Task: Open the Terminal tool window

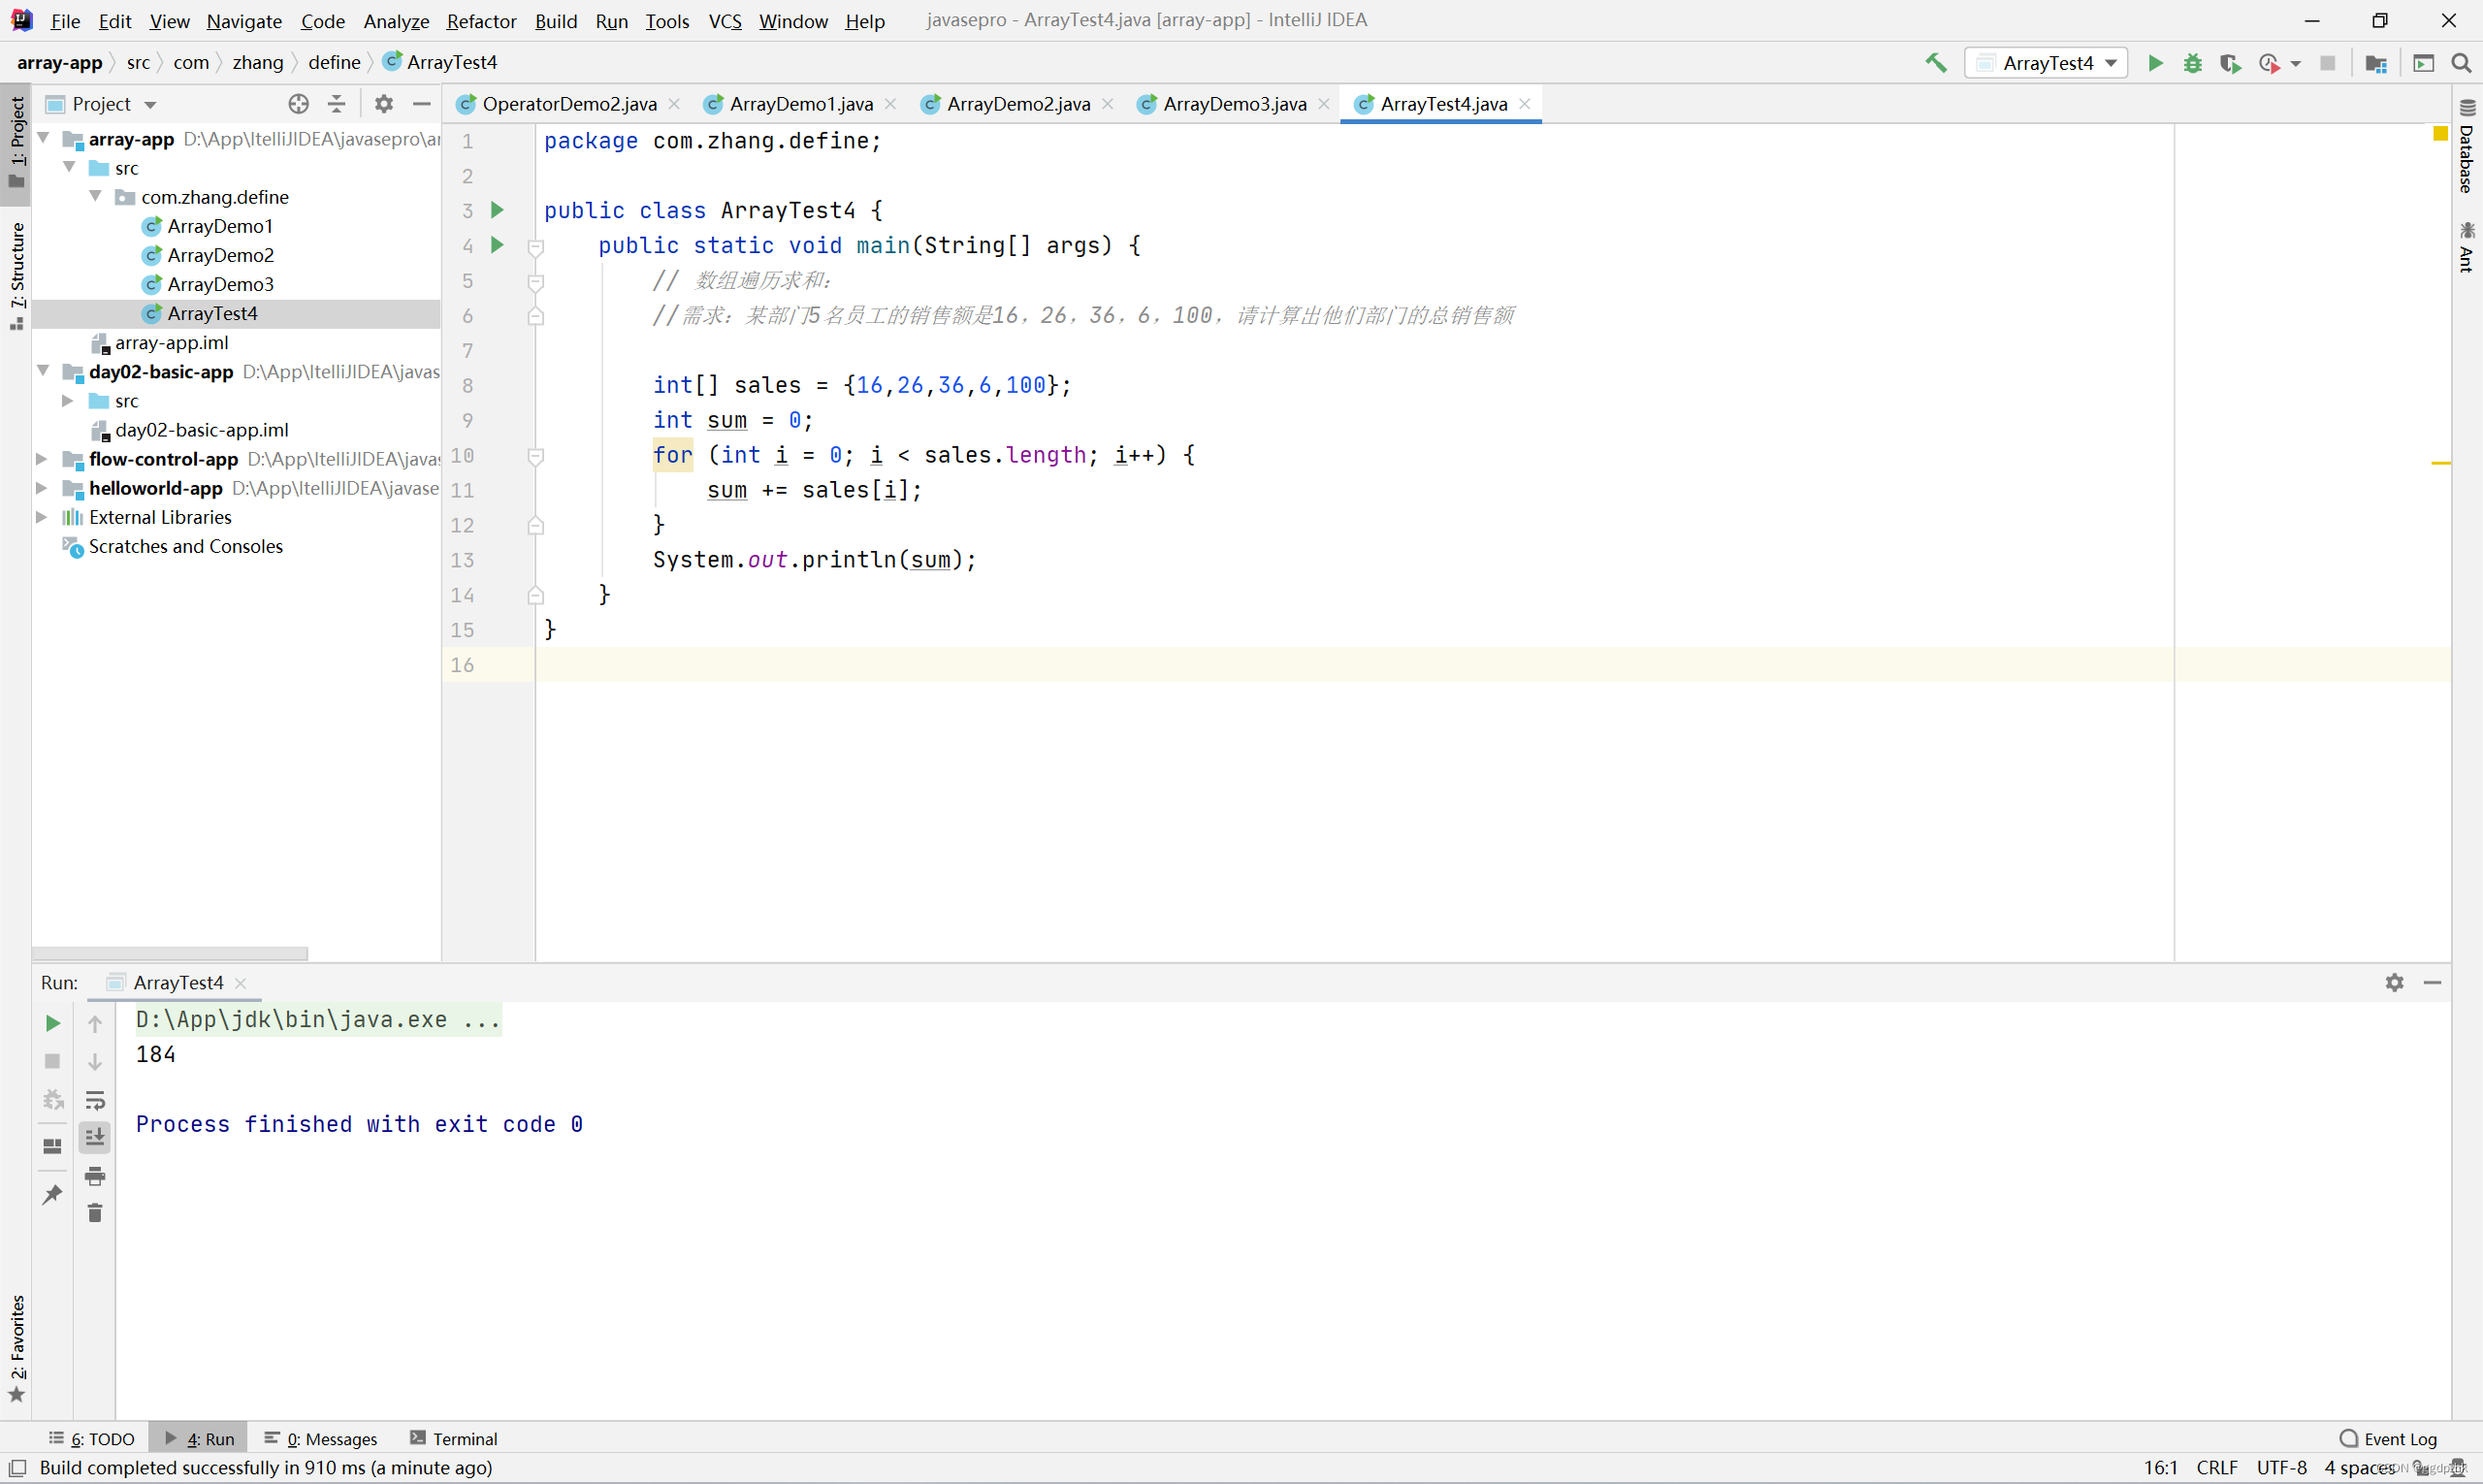Action: point(454,1438)
